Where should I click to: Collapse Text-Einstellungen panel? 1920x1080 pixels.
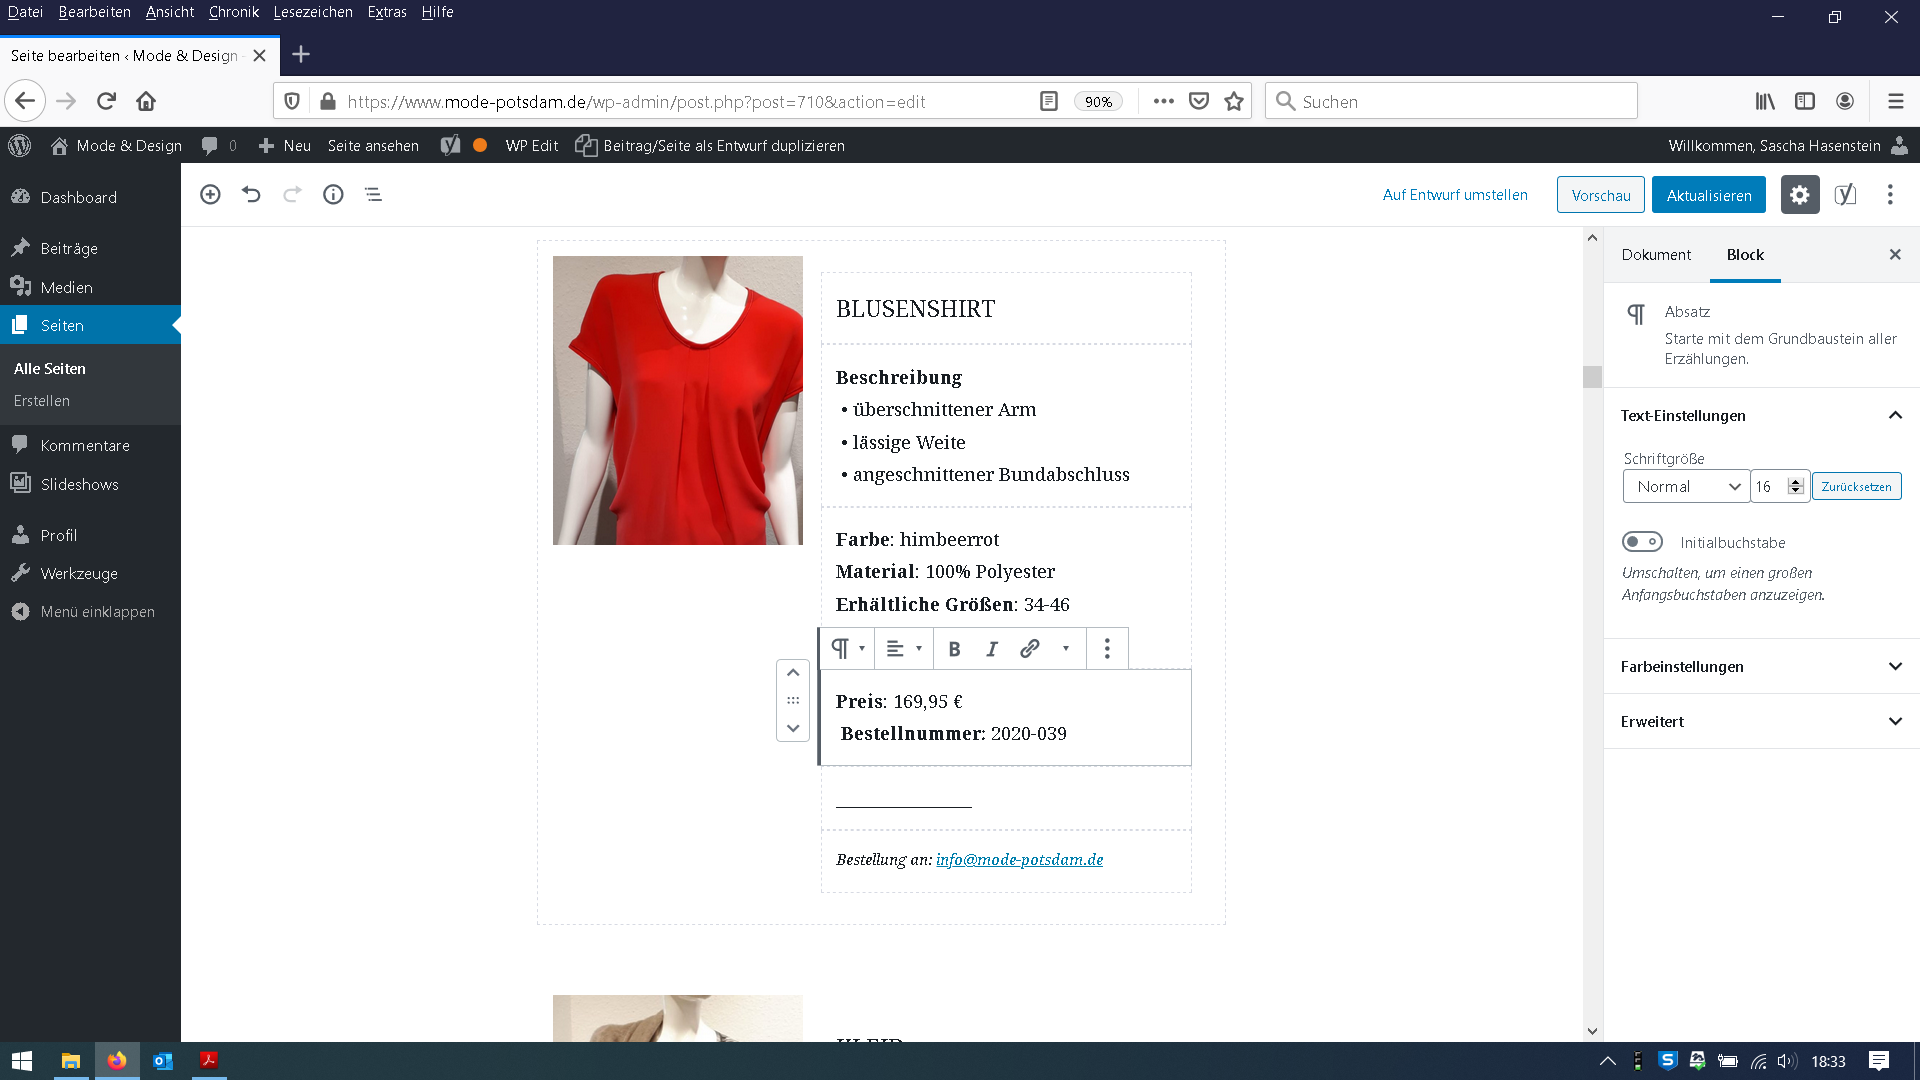(1761, 416)
